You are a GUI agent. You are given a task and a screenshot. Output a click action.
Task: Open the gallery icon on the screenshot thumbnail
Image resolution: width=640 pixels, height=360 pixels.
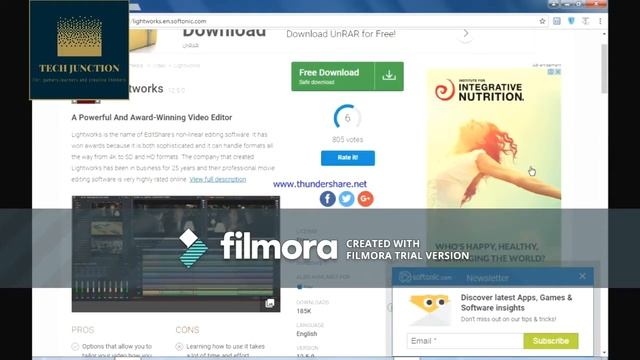(x=269, y=303)
